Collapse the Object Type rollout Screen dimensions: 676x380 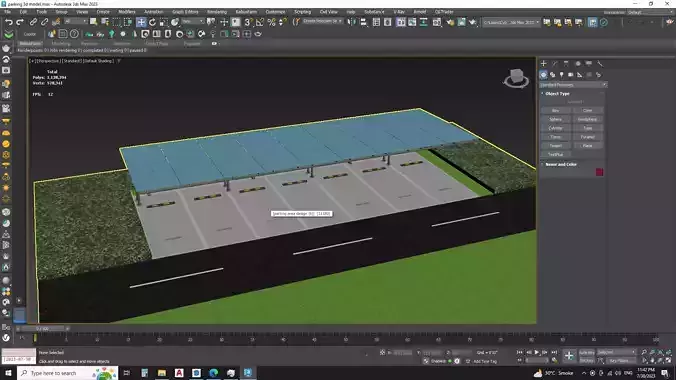[x=557, y=94]
